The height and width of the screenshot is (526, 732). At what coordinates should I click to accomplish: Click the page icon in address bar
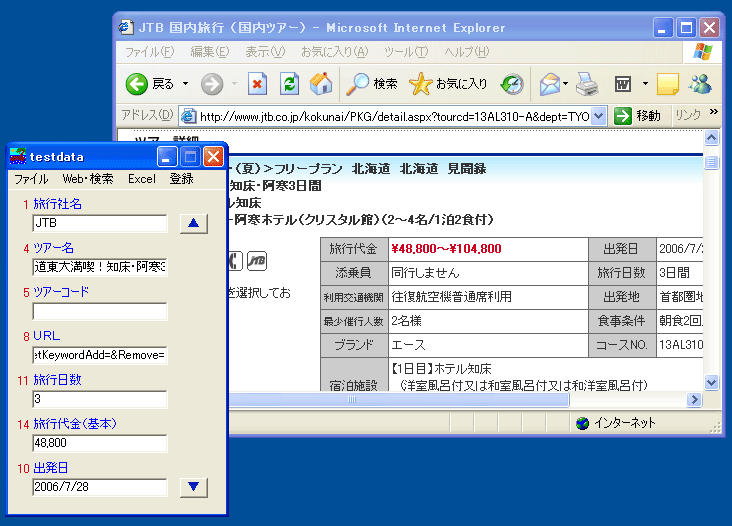tap(189, 116)
